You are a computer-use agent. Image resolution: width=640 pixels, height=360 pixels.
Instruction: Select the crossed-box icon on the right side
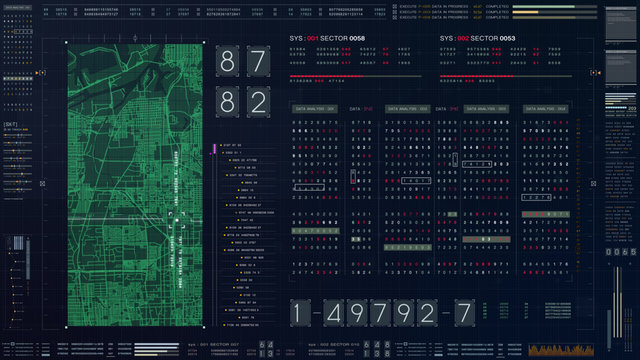(593, 184)
